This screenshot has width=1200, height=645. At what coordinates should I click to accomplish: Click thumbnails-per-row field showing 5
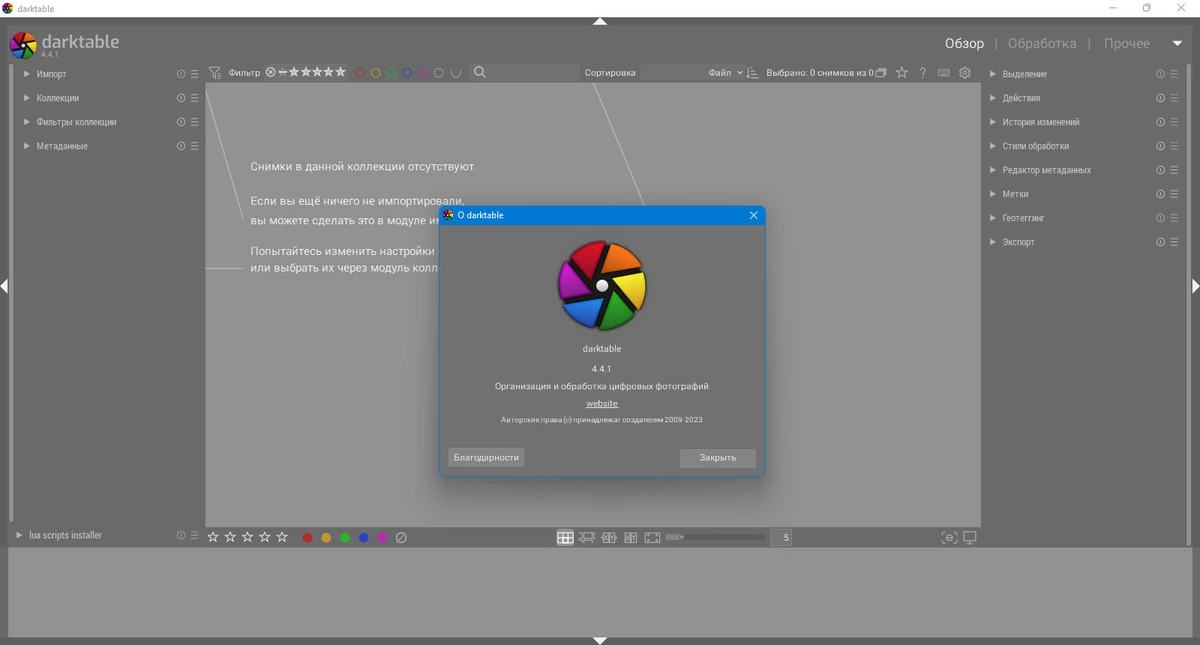tap(781, 538)
